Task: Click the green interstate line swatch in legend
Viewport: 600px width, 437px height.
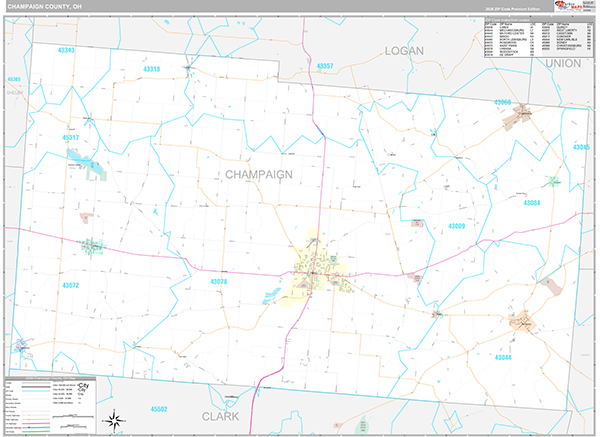Action: tap(36, 432)
